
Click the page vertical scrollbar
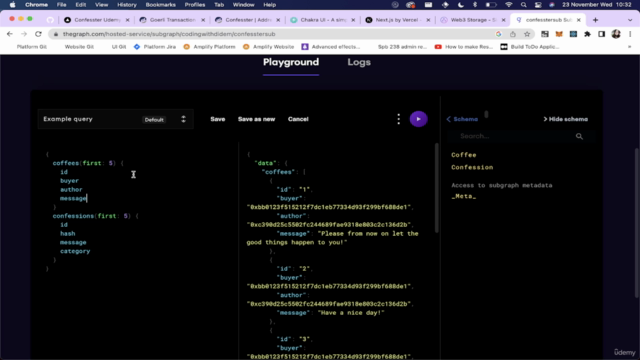[x=637, y=222]
